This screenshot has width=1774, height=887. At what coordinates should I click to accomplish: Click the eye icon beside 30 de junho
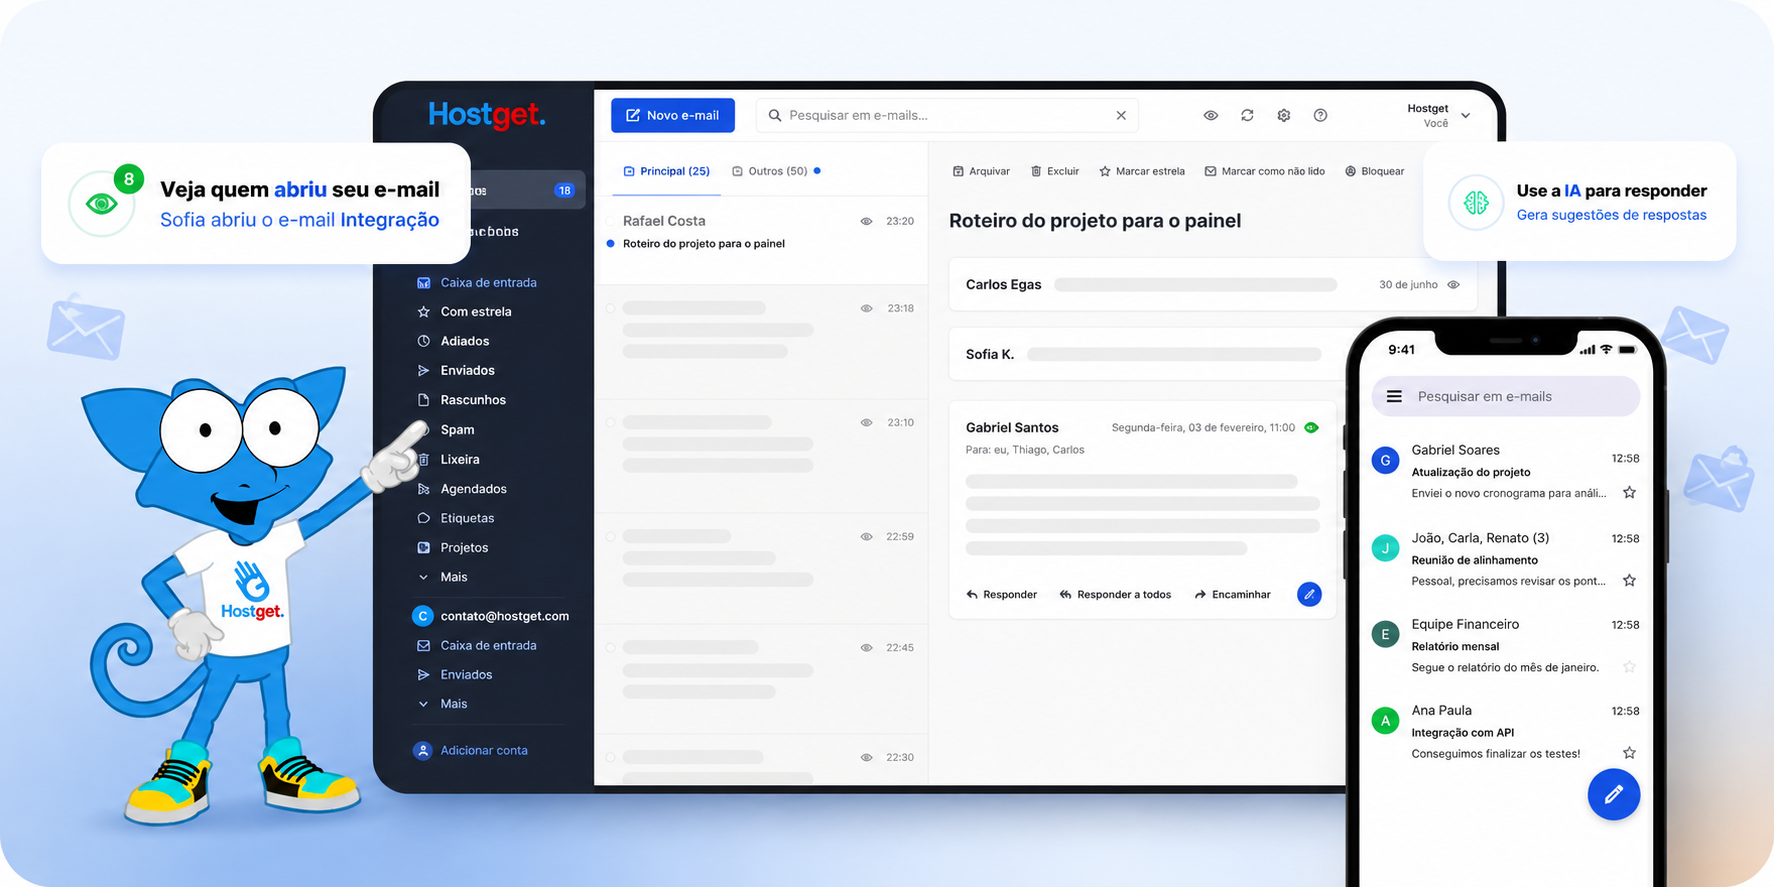(1453, 285)
